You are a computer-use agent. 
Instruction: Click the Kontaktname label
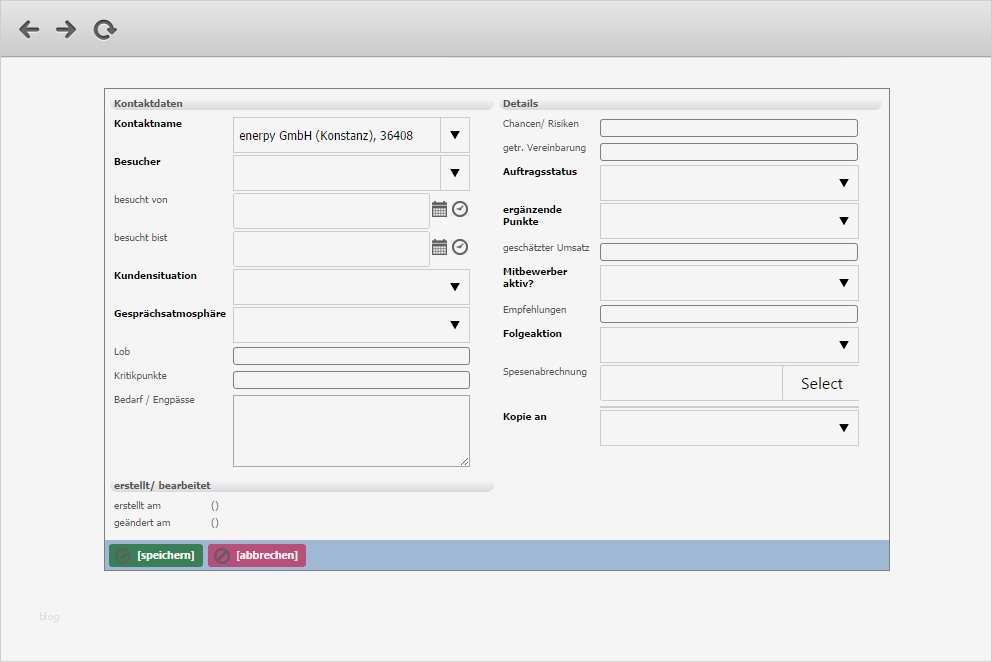point(147,123)
